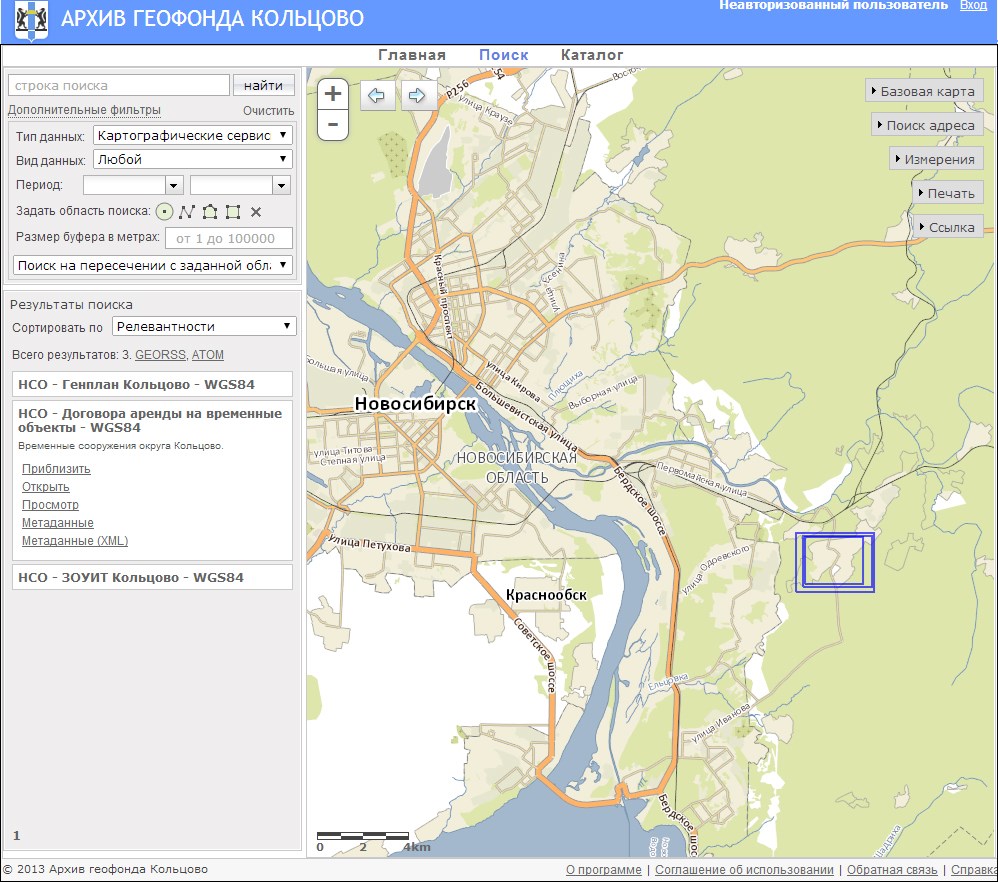Click the найти search button
The height and width of the screenshot is (882, 998).
click(263, 85)
